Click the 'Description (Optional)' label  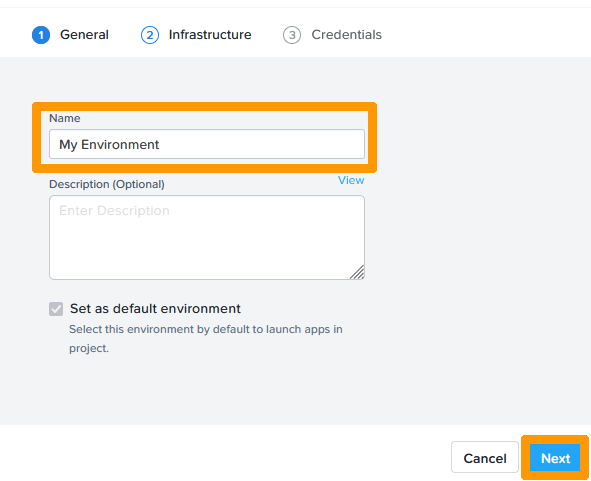coord(107,184)
